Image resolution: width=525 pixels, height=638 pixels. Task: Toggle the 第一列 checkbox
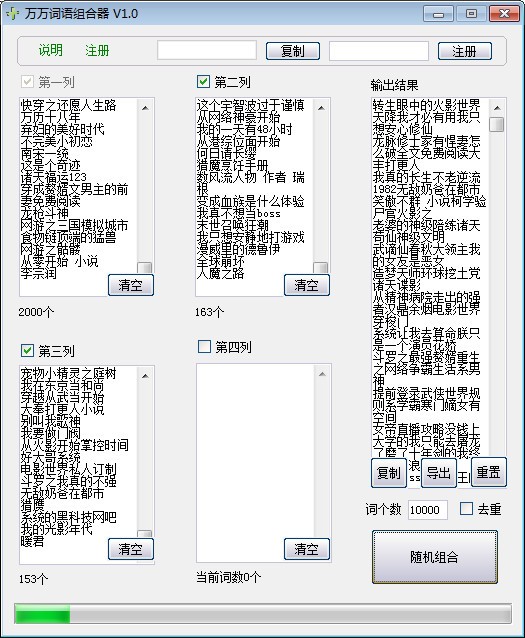[27, 82]
